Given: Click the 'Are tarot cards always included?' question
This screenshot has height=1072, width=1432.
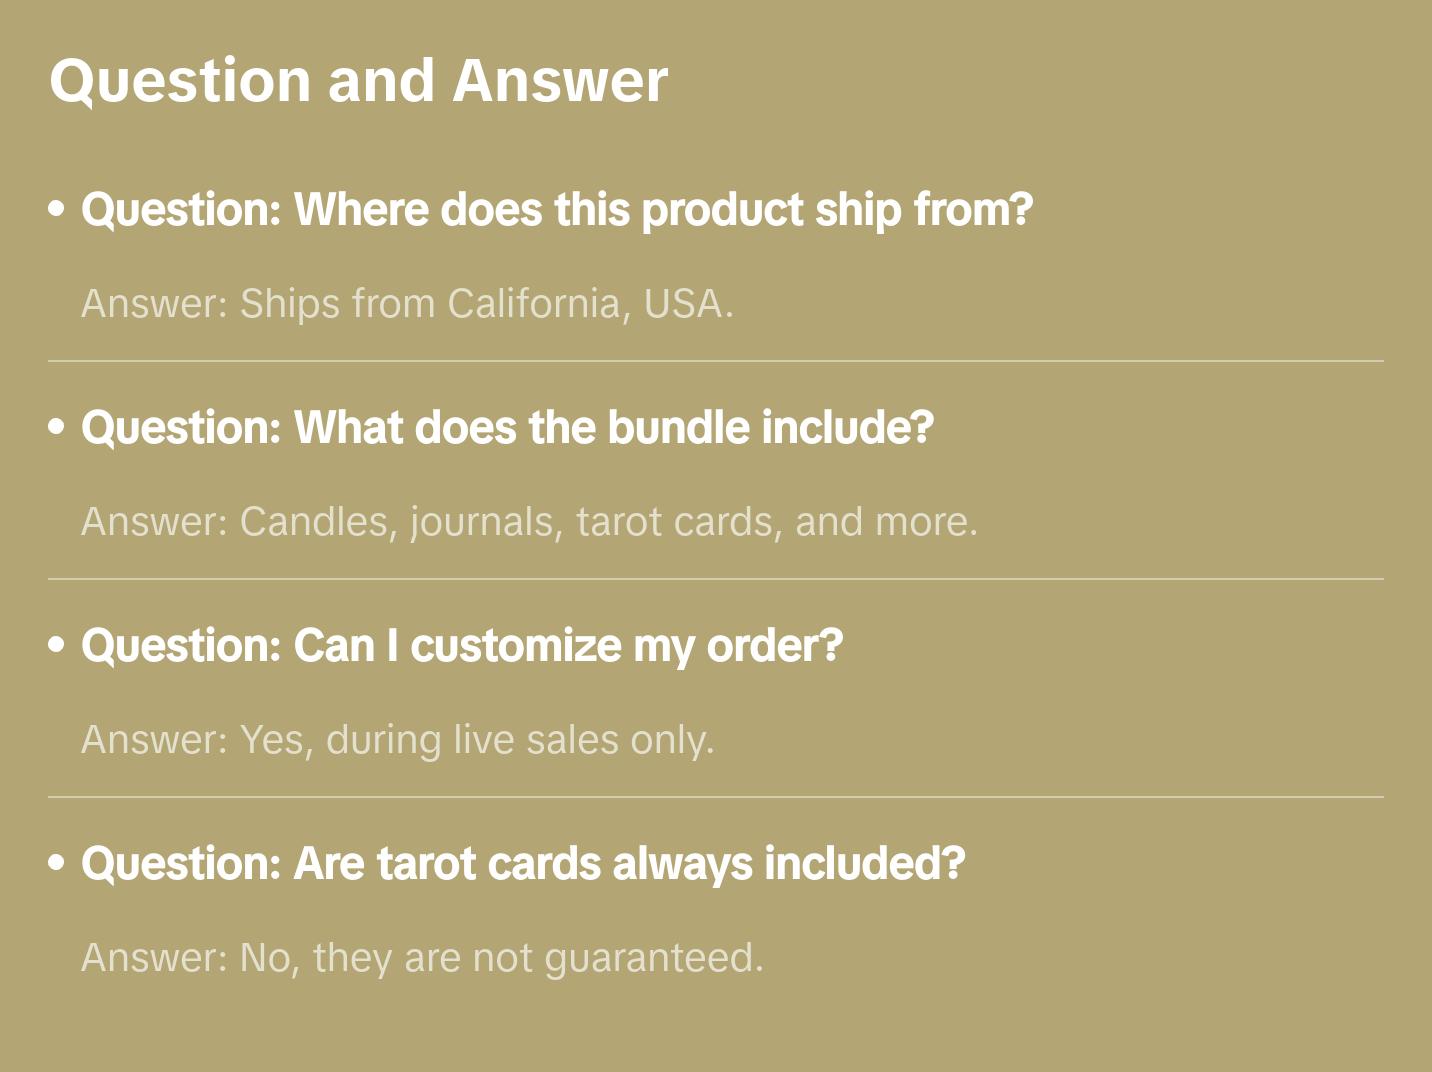Looking at the screenshot, I should click(522, 864).
